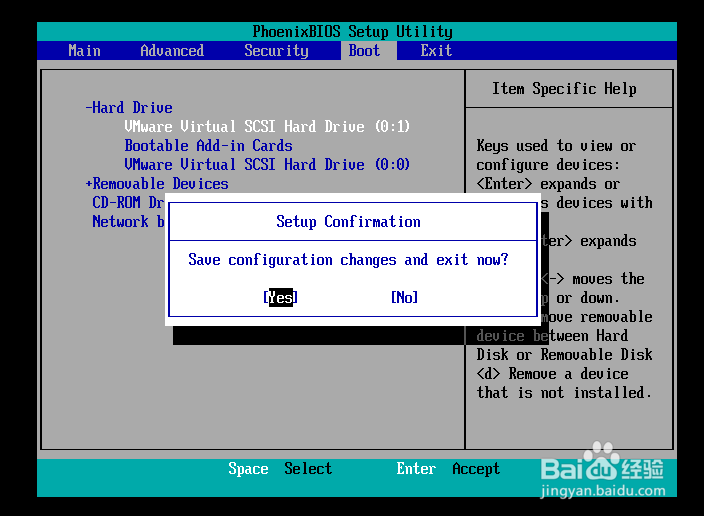Click the PhoenixBIOS Setup Utility title
This screenshot has height=516, width=704.
(352, 31)
